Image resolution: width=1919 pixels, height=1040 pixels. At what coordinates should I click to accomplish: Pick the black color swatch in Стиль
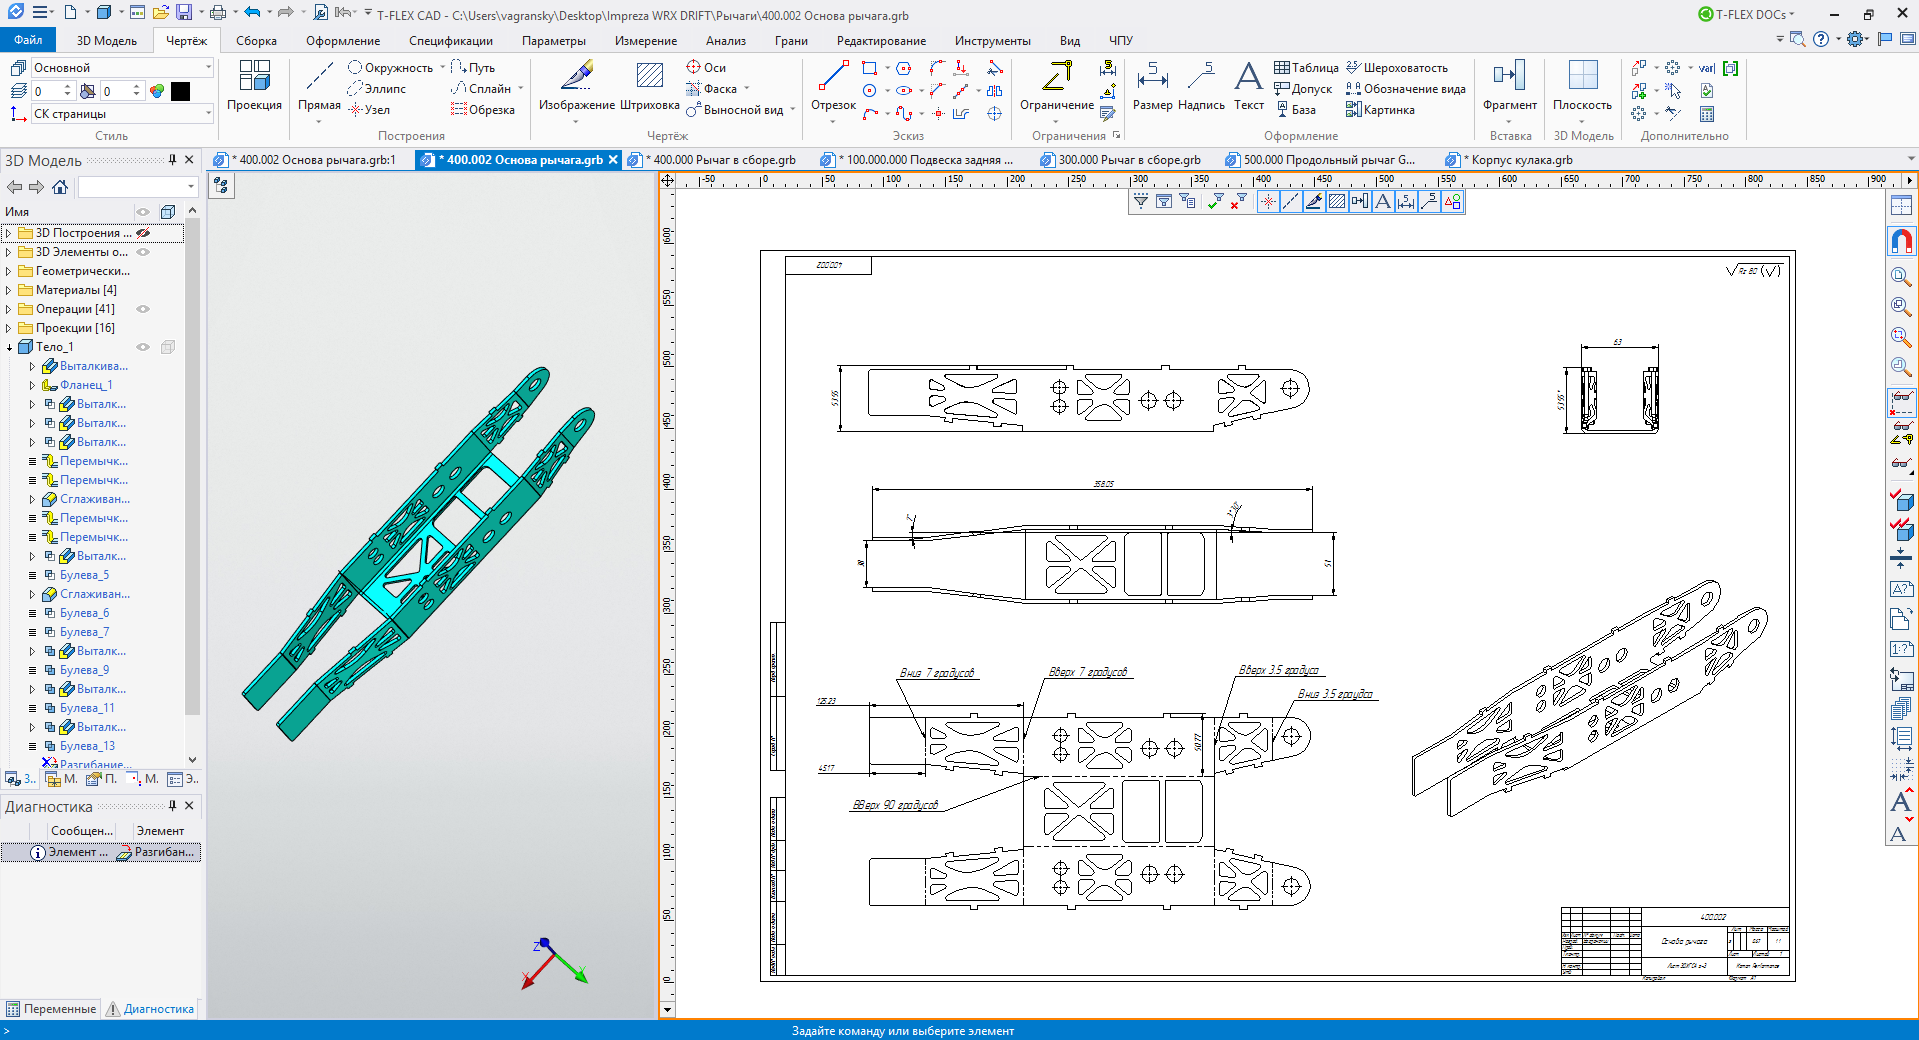pyautogui.click(x=180, y=91)
